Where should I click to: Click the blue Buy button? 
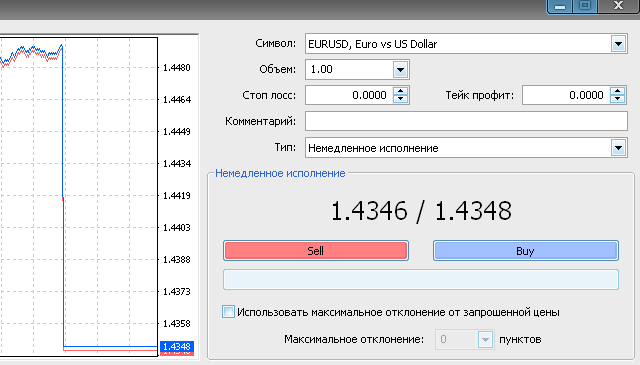pyautogui.click(x=526, y=251)
